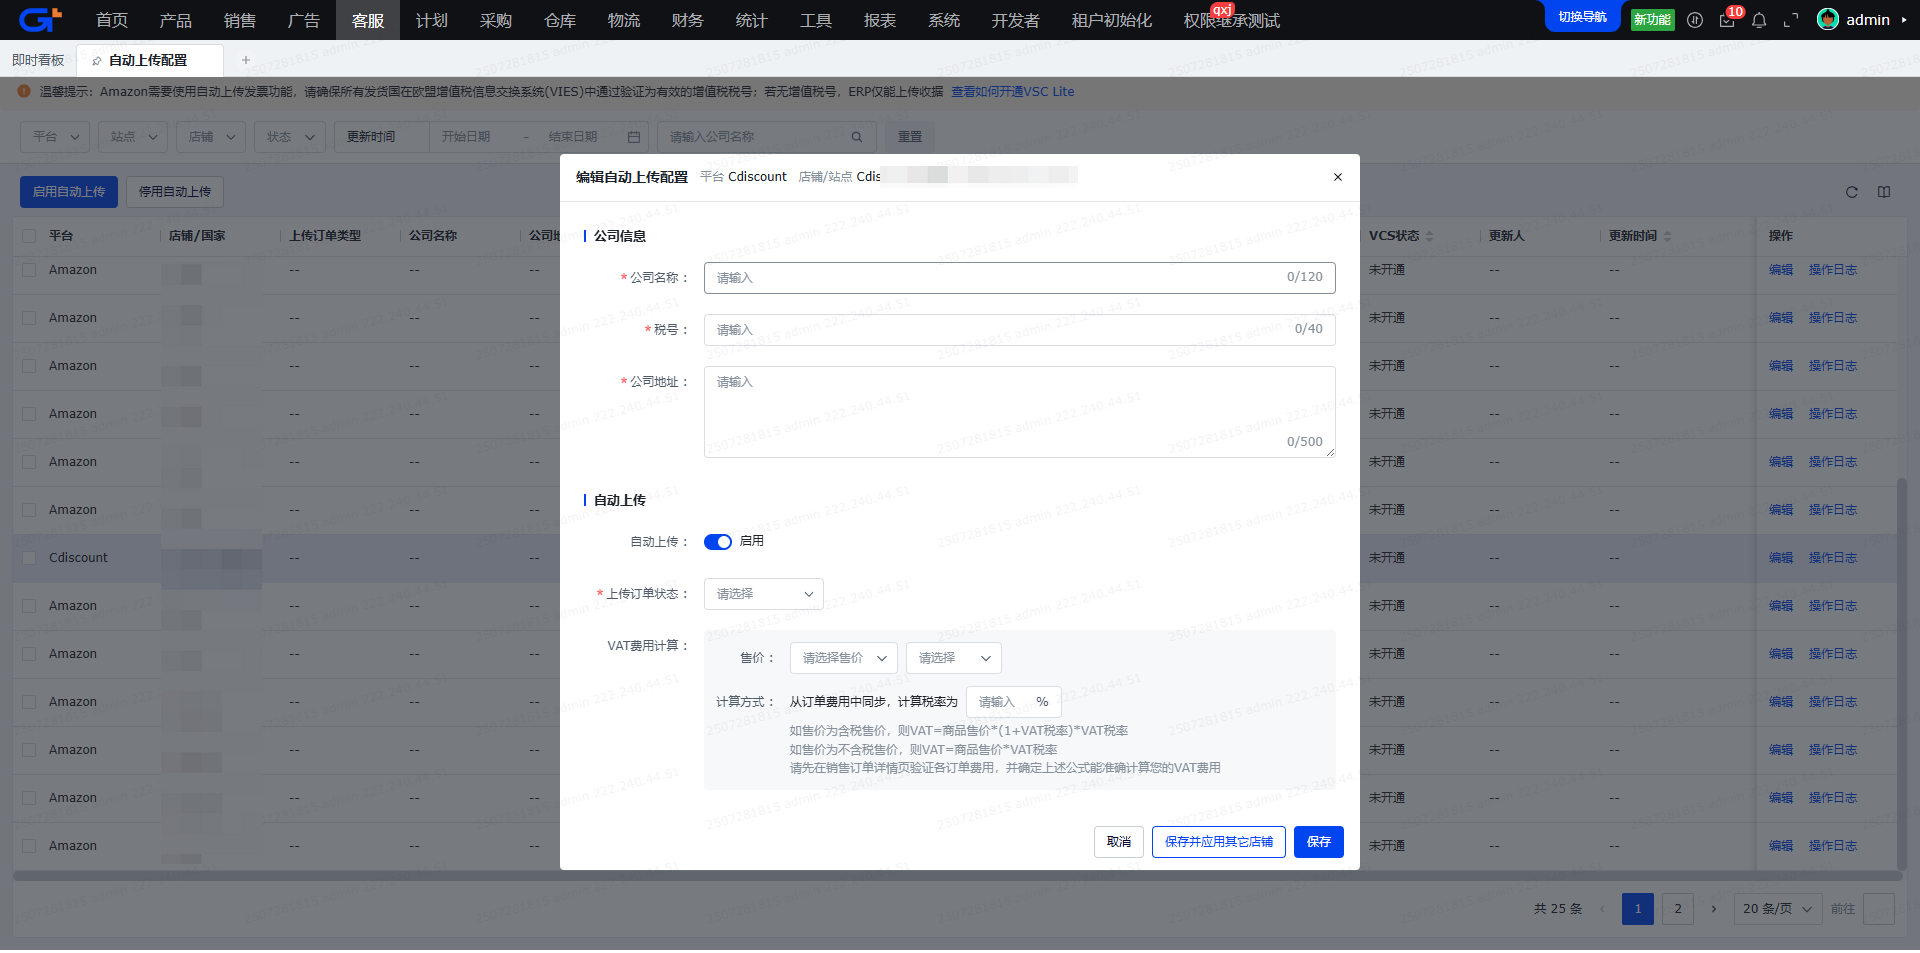Click the warning tip icon
1920x953 pixels.
[24, 91]
